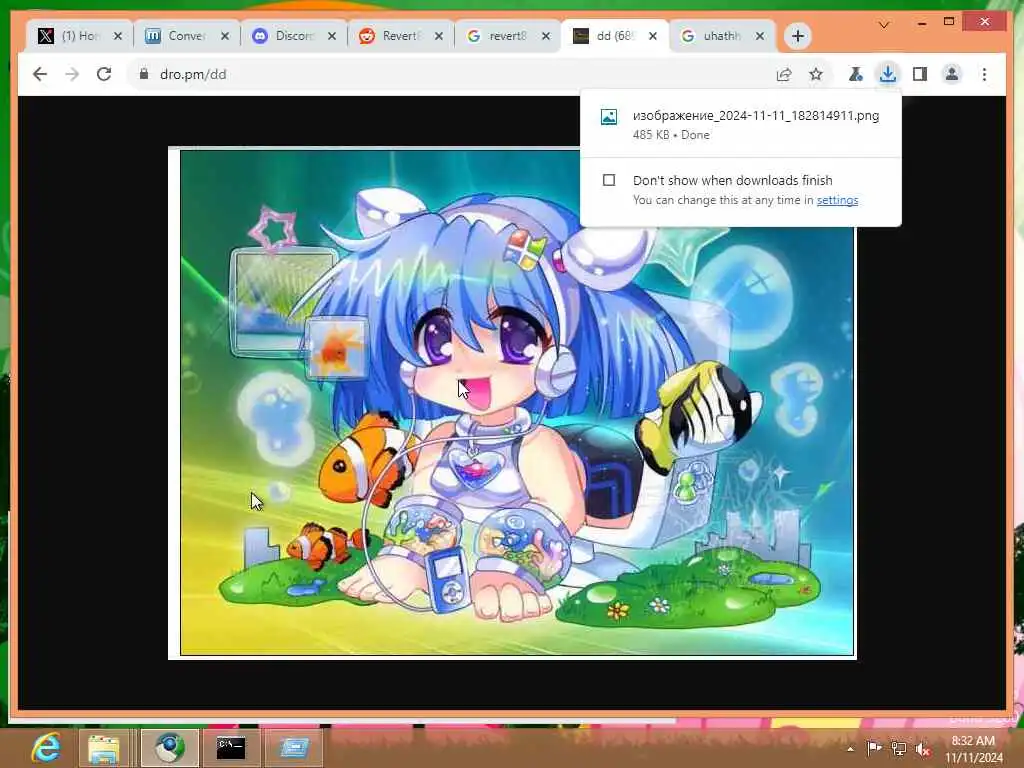
Task: Click the Chrome taskbar button
Action: [169, 748]
